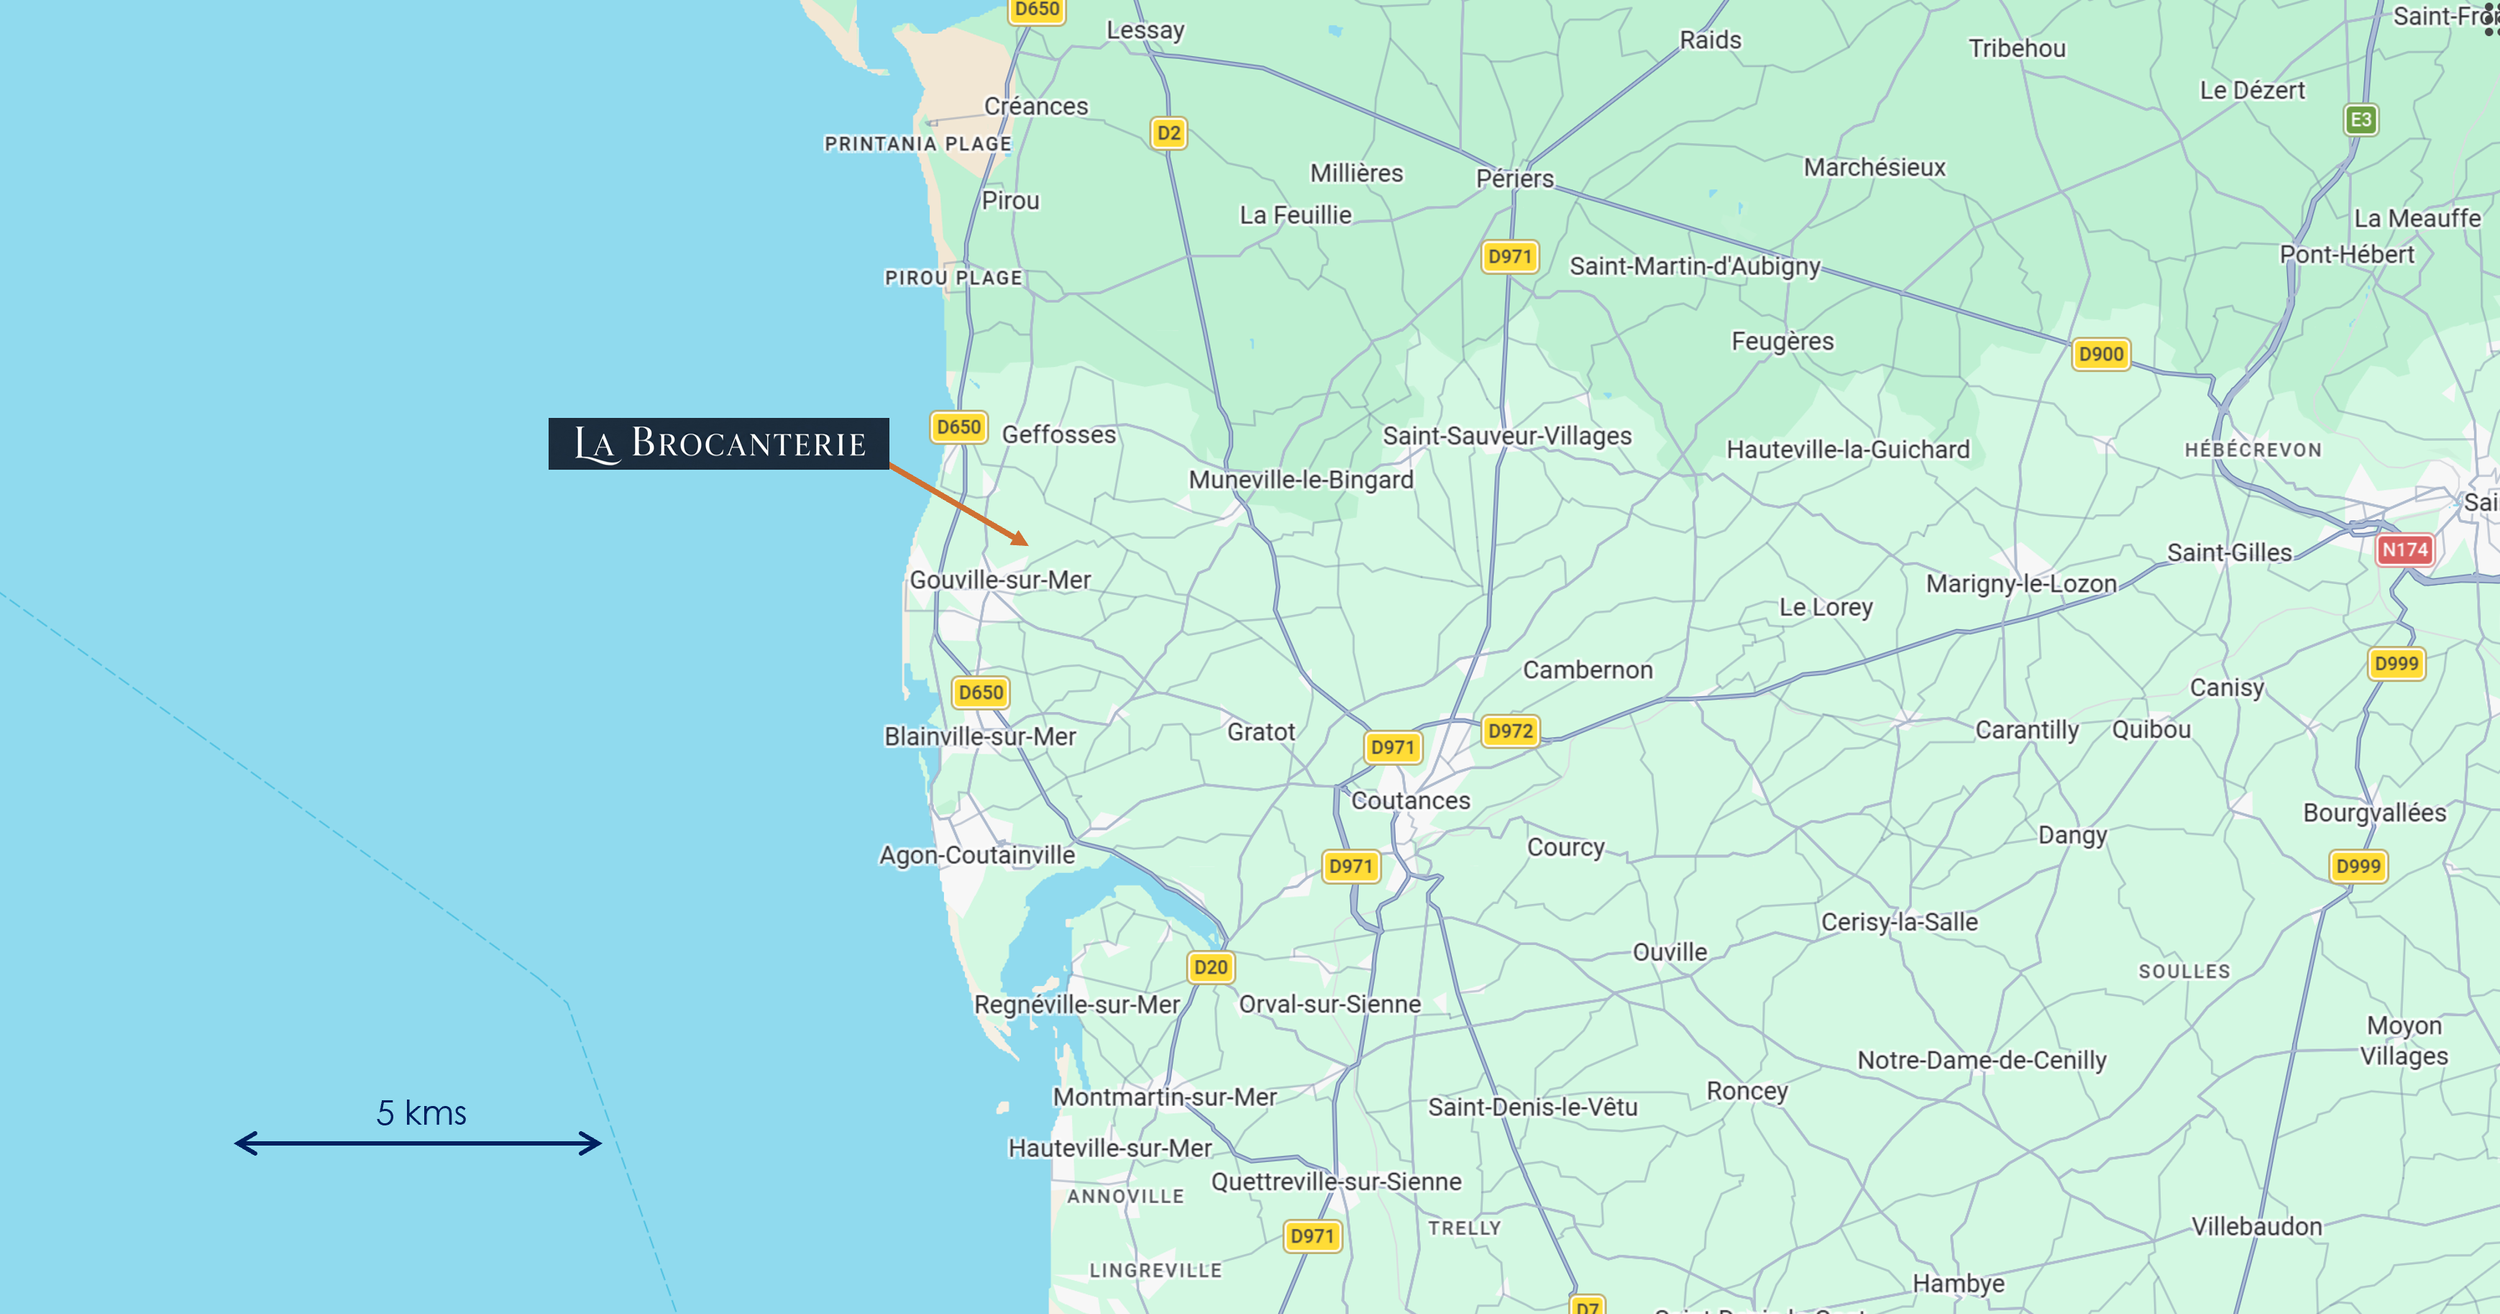
Task: Click the green E3 route shield
Action: 2360,120
